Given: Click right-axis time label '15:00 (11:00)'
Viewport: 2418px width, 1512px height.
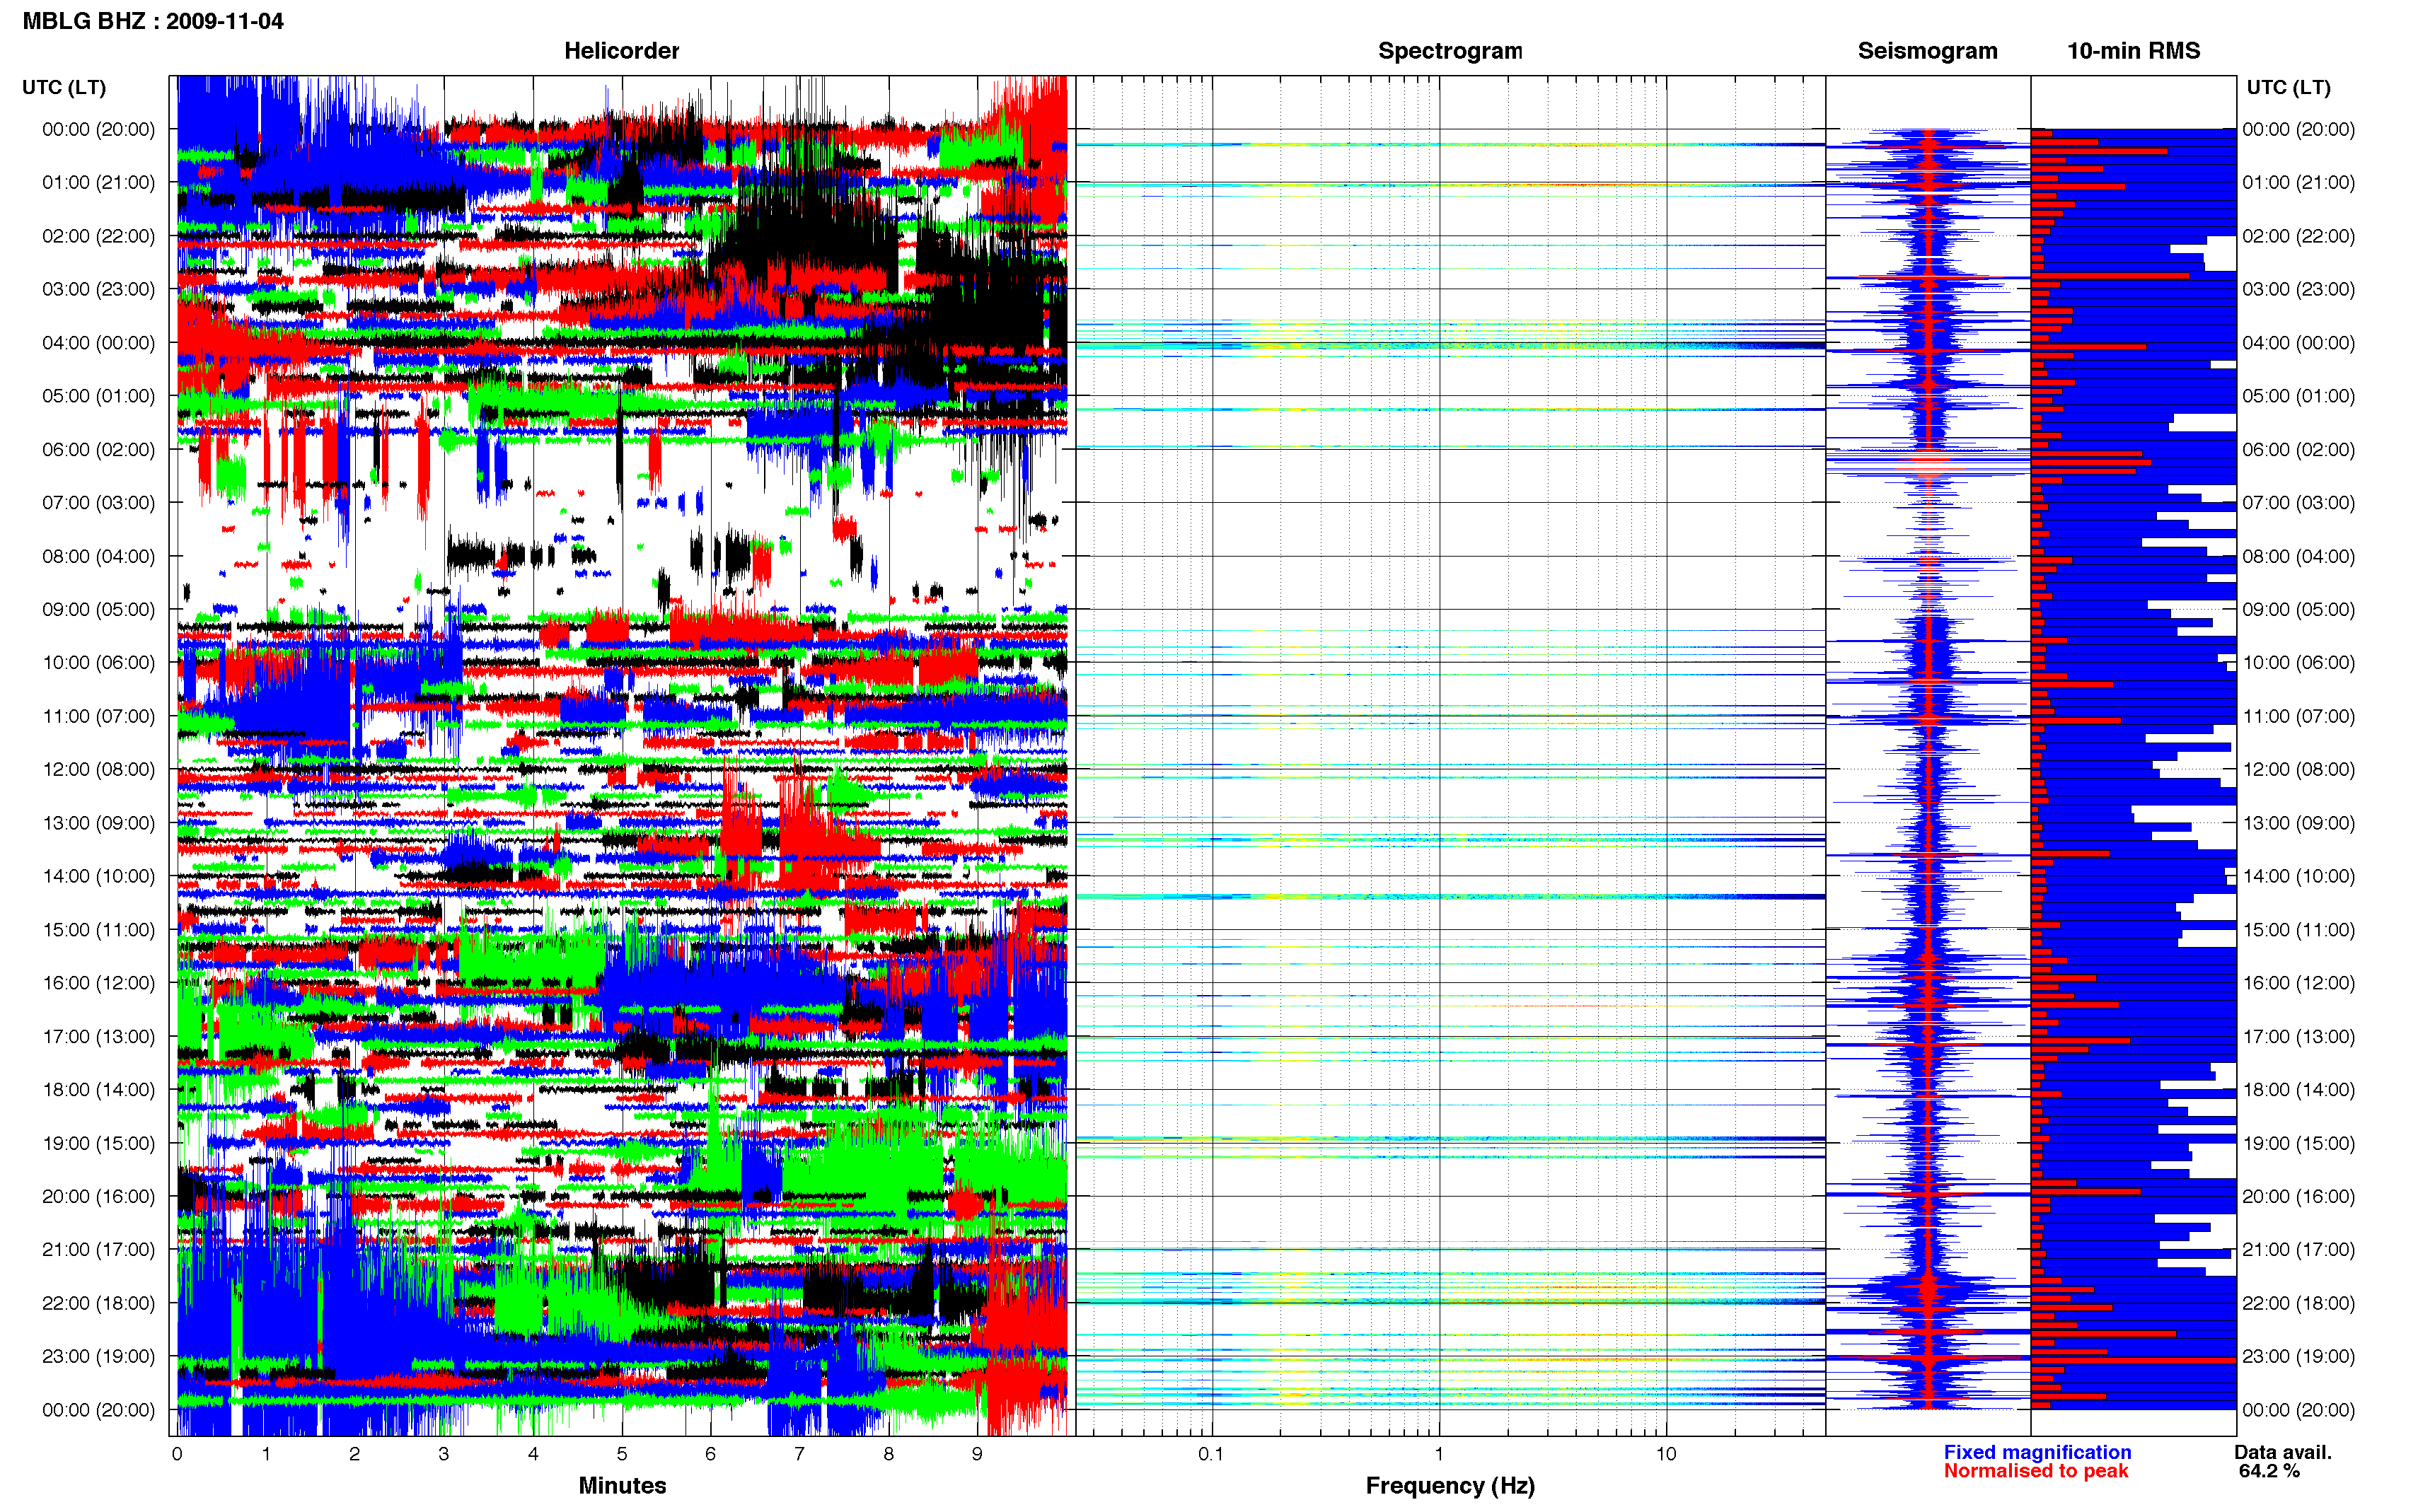Looking at the screenshot, I should 2298,930.
